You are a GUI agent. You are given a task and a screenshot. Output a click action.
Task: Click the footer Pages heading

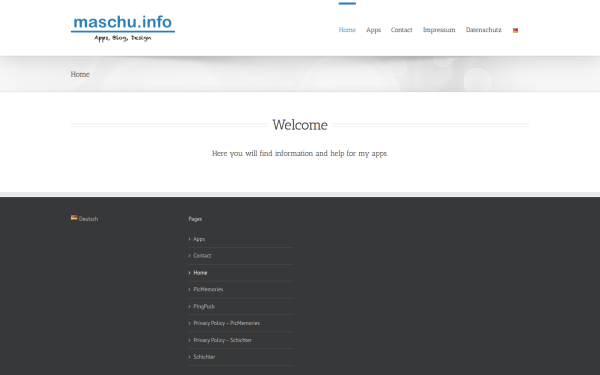click(x=195, y=219)
